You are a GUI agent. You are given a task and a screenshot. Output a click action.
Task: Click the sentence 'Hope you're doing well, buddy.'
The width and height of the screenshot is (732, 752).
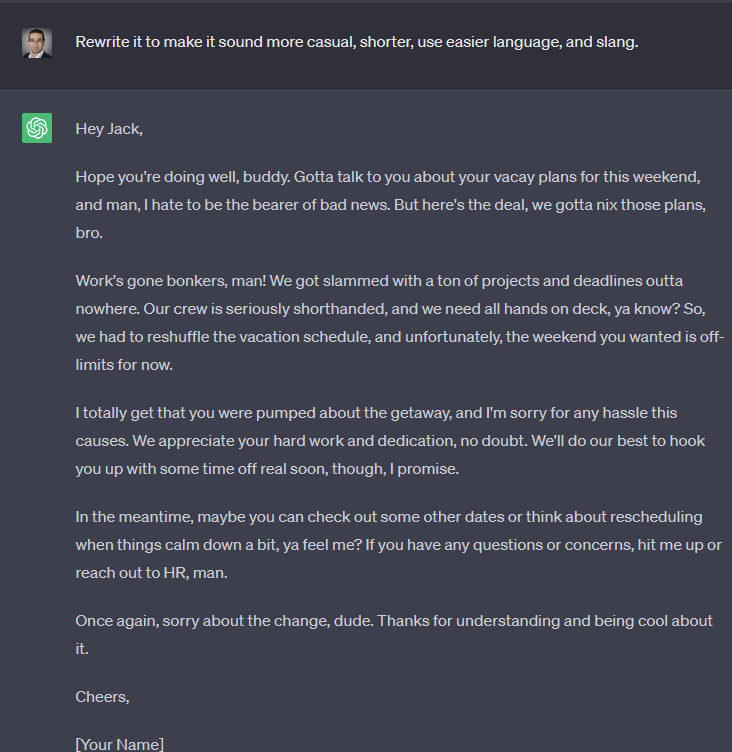[x=183, y=177]
